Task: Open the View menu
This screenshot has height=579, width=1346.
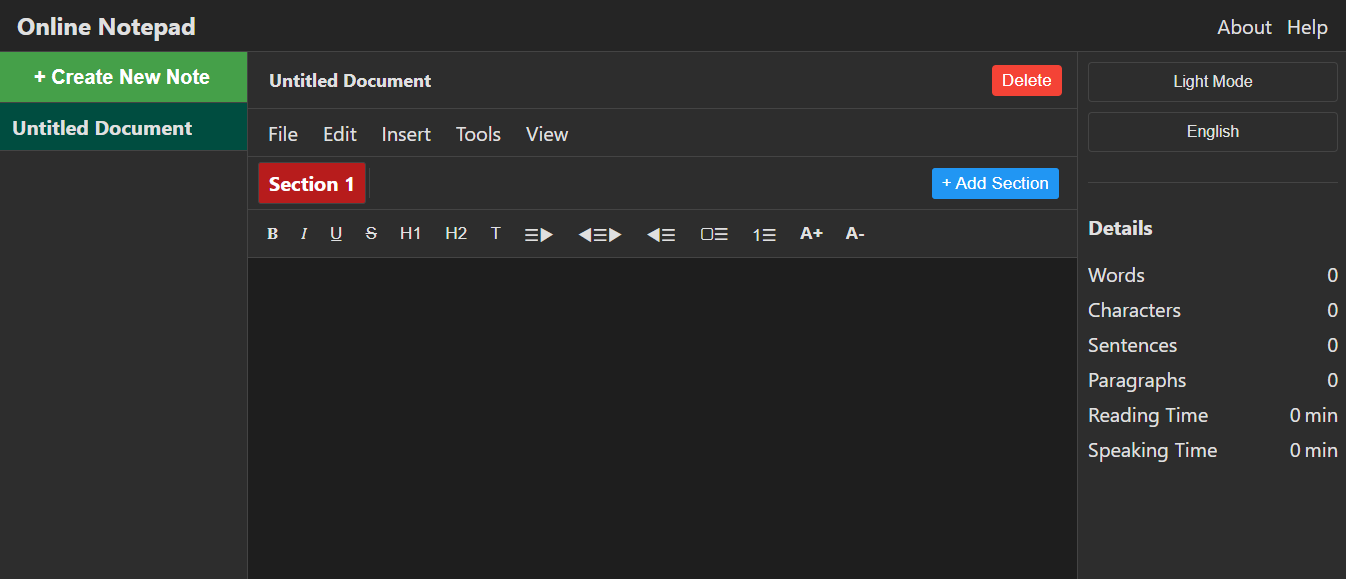Action: click(546, 133)
